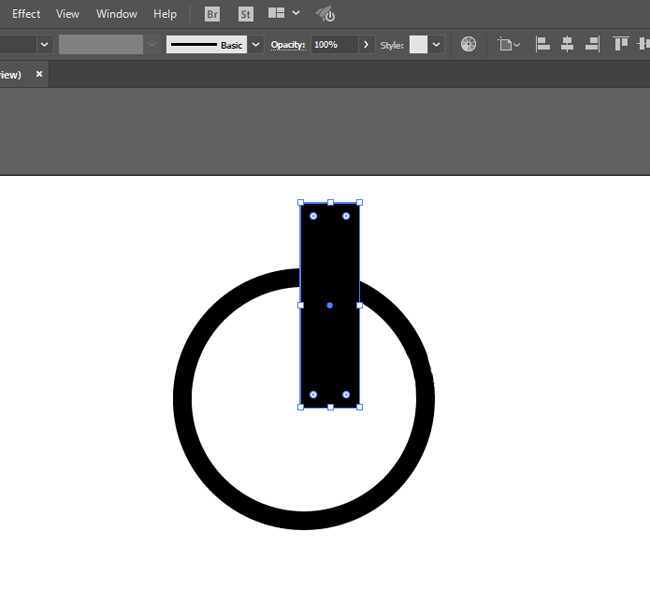650x589 pixels.
Task: Click Vertical Align Top icon
Action: click(x=621, y=45)
